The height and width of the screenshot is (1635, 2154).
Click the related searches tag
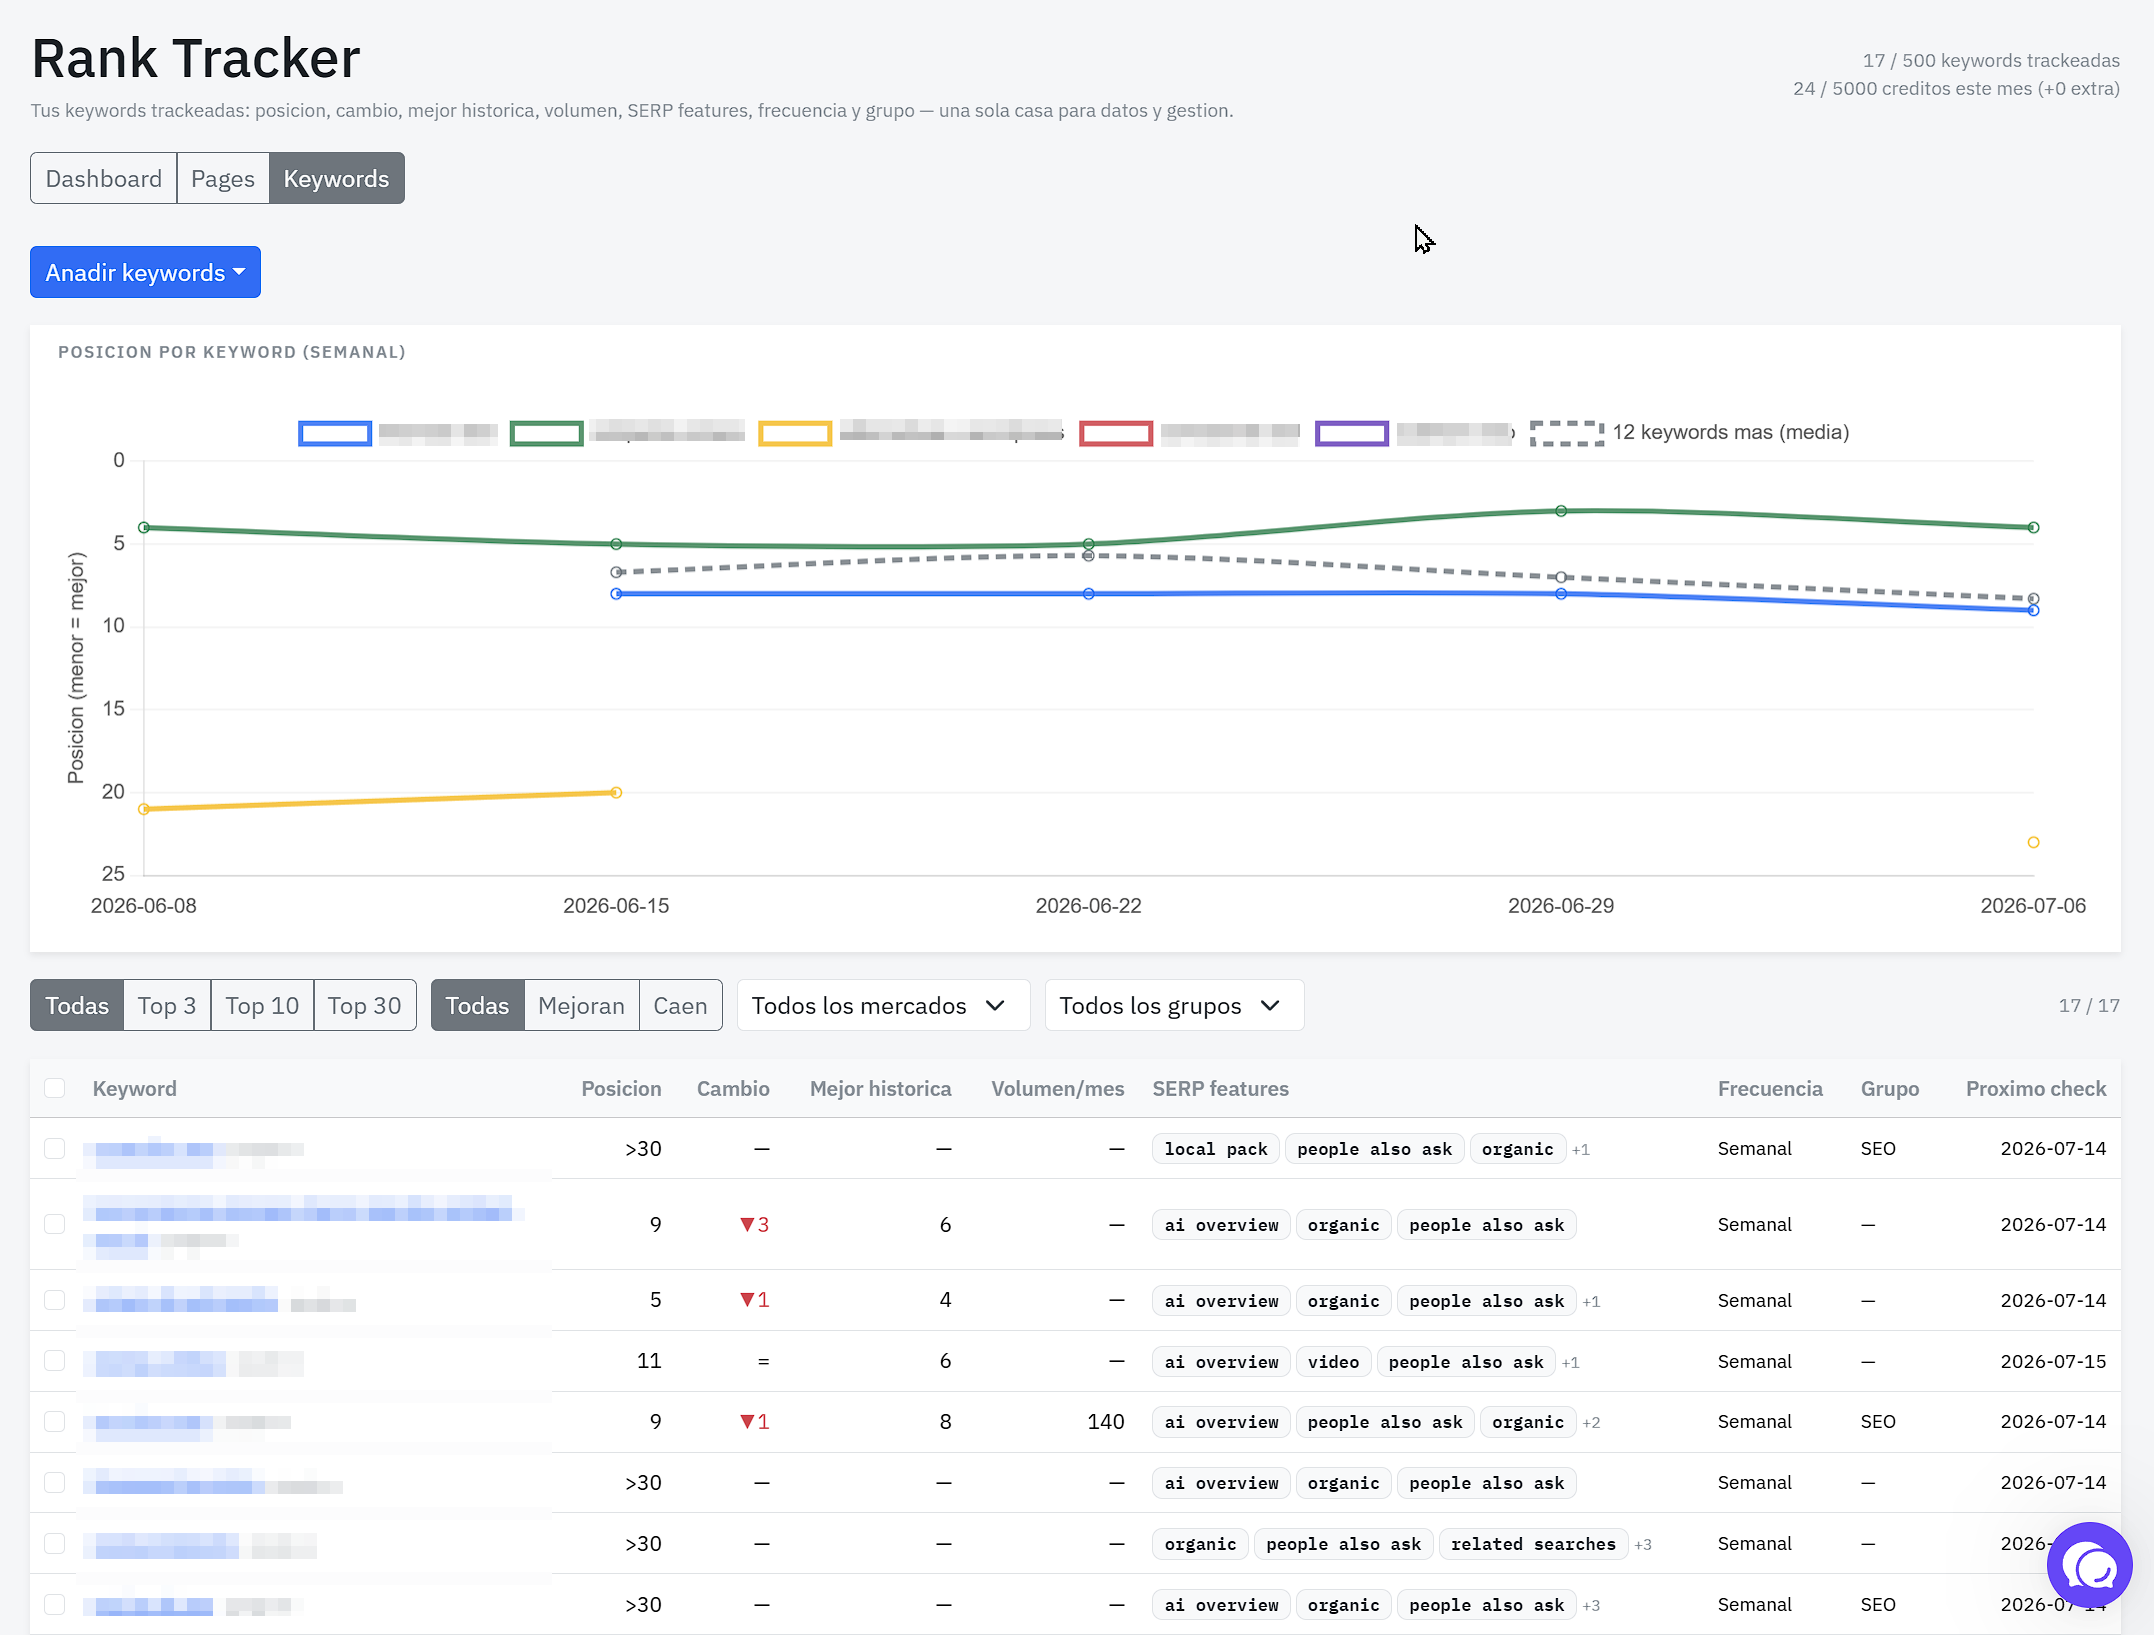[x=1533, y=1544]
